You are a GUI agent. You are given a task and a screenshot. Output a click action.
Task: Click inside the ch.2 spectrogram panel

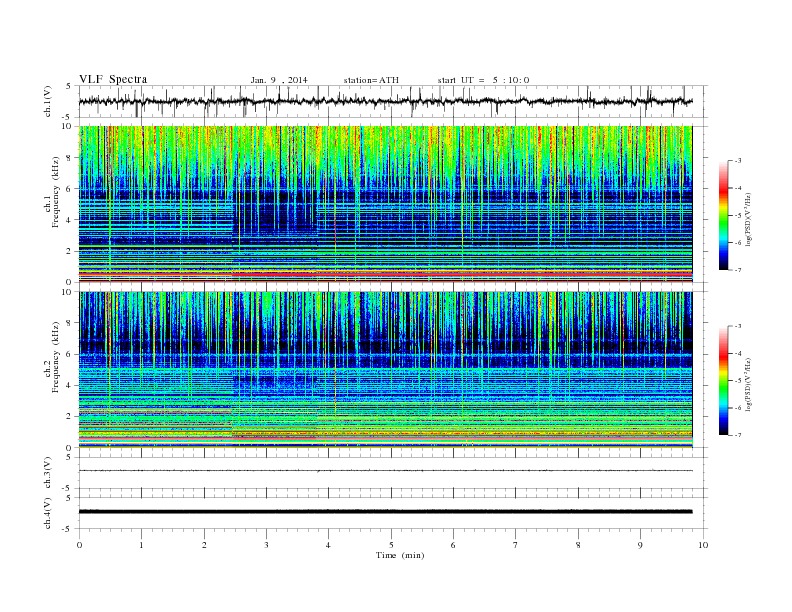pos(385,369)
